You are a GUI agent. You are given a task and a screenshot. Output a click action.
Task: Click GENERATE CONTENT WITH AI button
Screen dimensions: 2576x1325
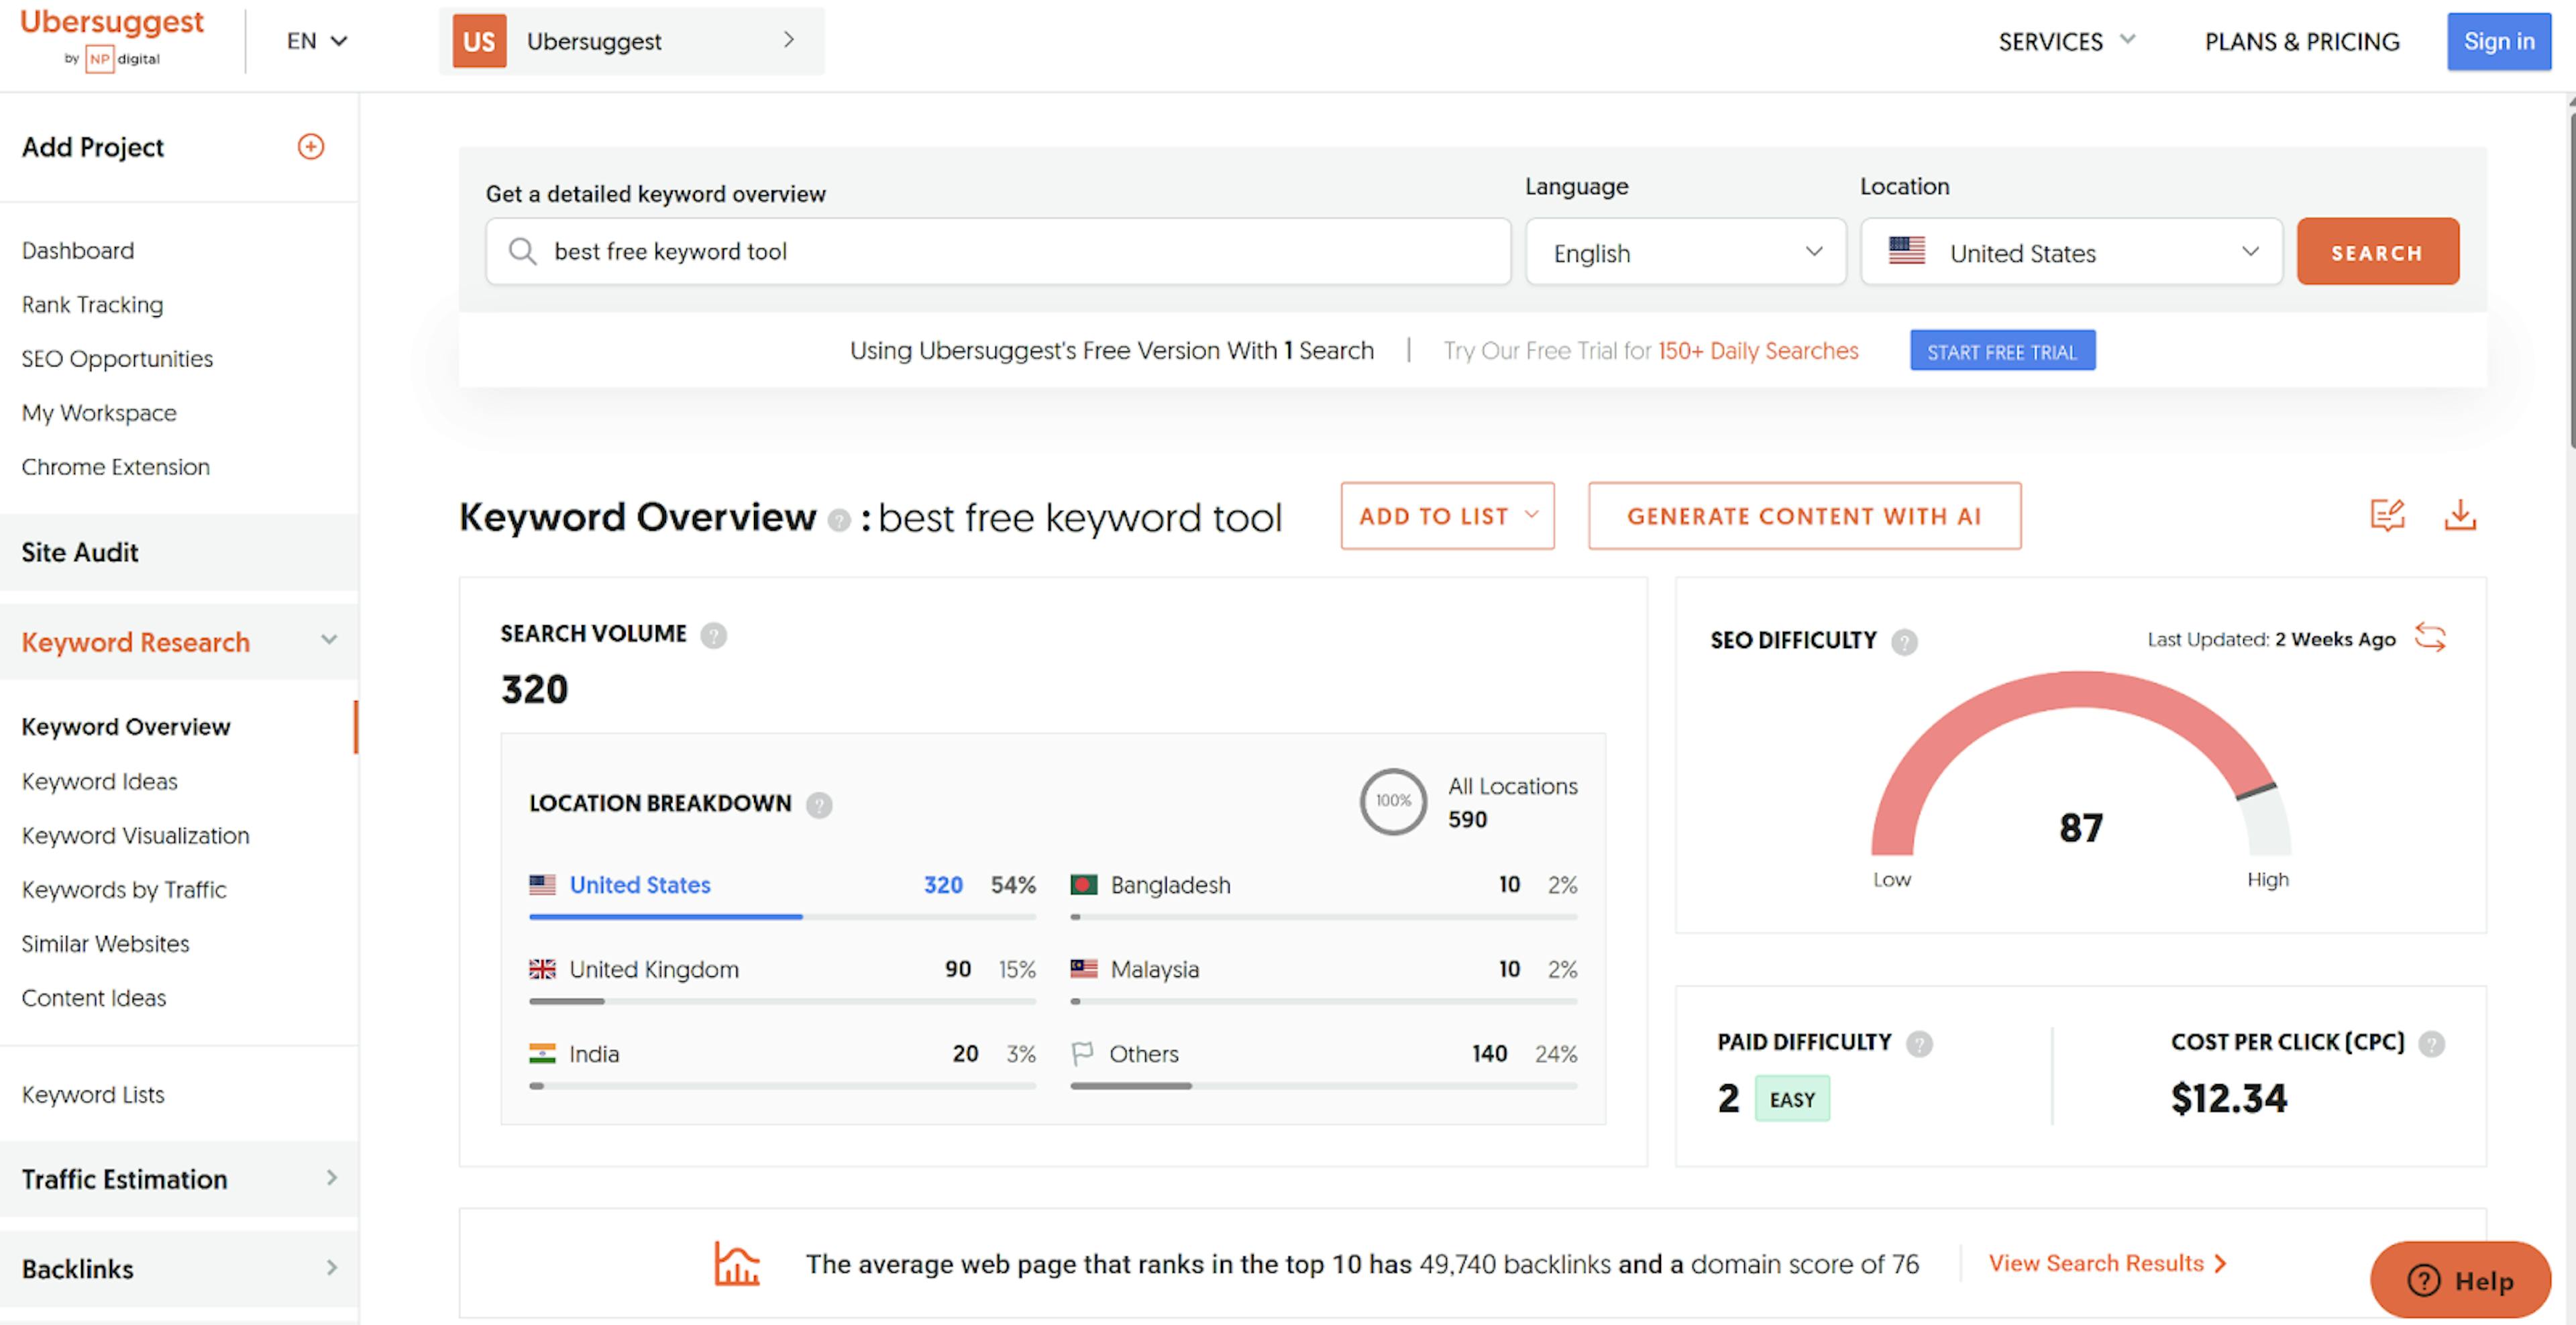tap(1804, 516)
